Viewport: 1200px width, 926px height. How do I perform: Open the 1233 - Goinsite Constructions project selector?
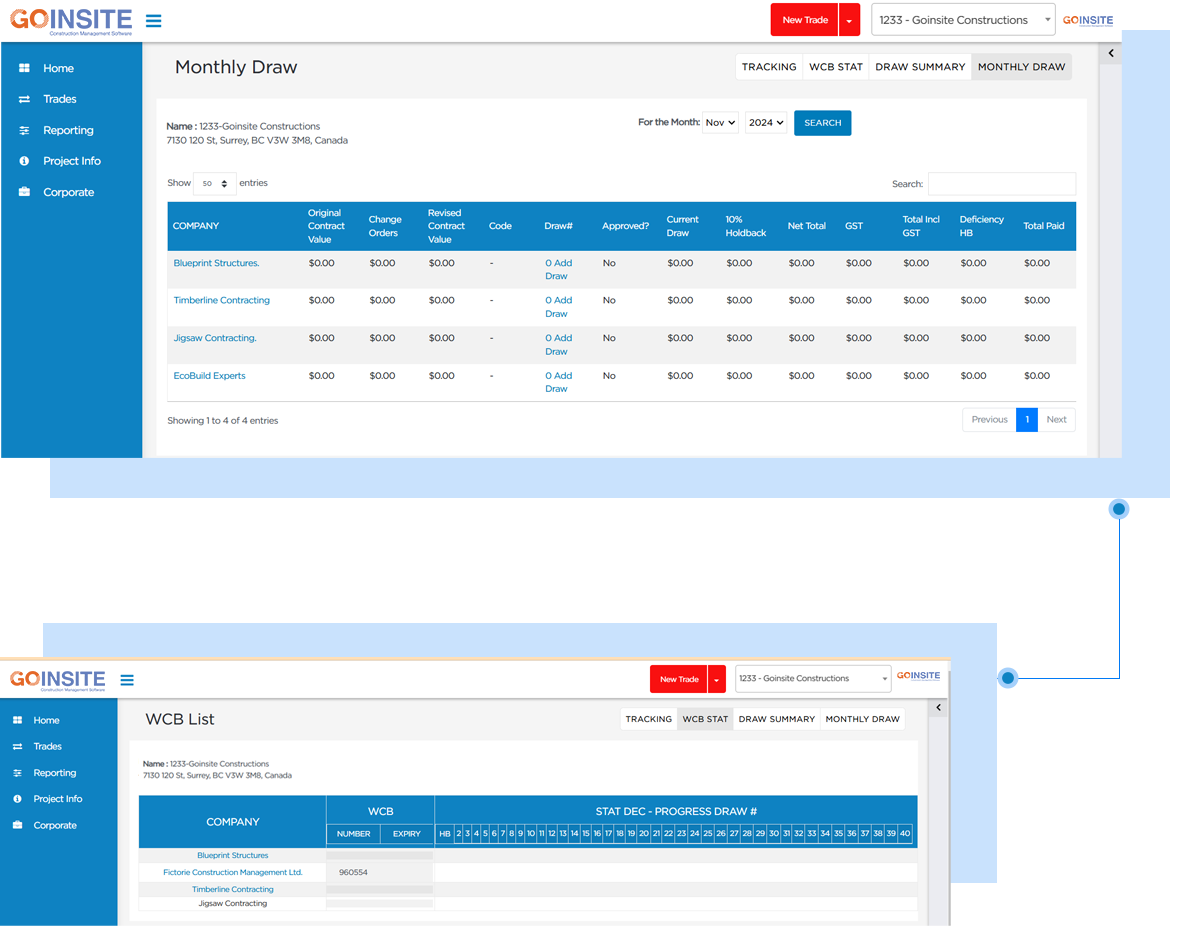pos(963,20)
